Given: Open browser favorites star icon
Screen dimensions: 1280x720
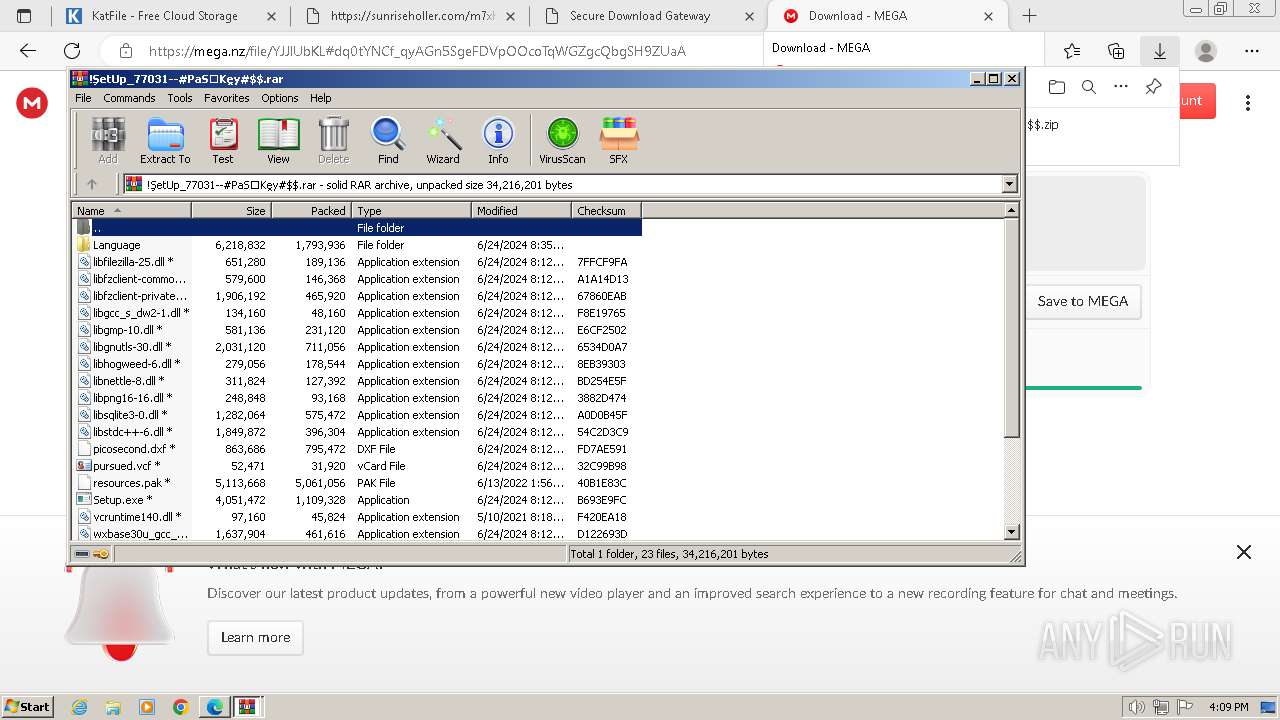Looking at the screenshot, I should tap(1072, 51).
